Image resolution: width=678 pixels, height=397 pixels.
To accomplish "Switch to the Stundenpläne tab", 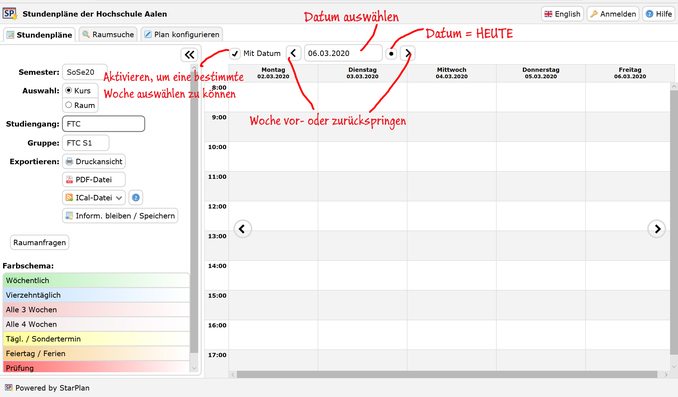I will (39, 35).
